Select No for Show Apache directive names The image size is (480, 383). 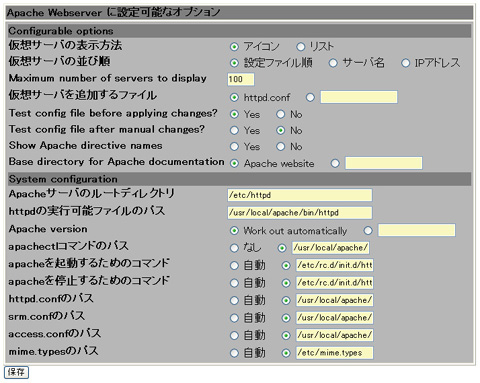tap(281, 146)
